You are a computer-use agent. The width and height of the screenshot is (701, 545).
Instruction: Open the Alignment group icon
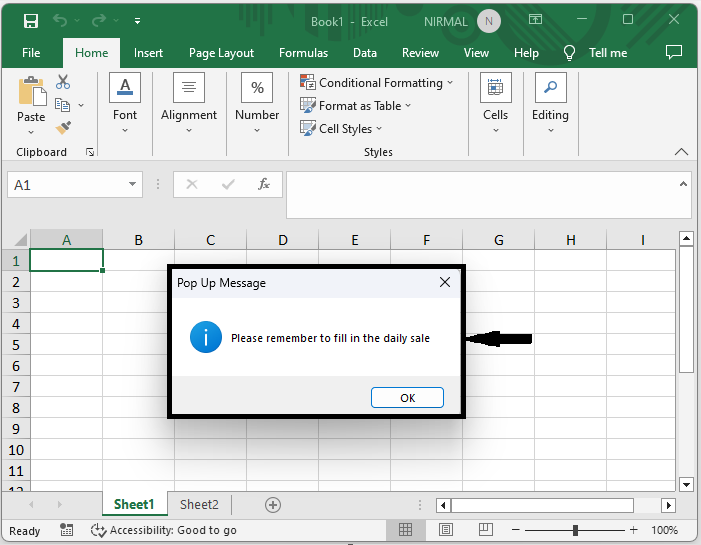tap(189, 88)
